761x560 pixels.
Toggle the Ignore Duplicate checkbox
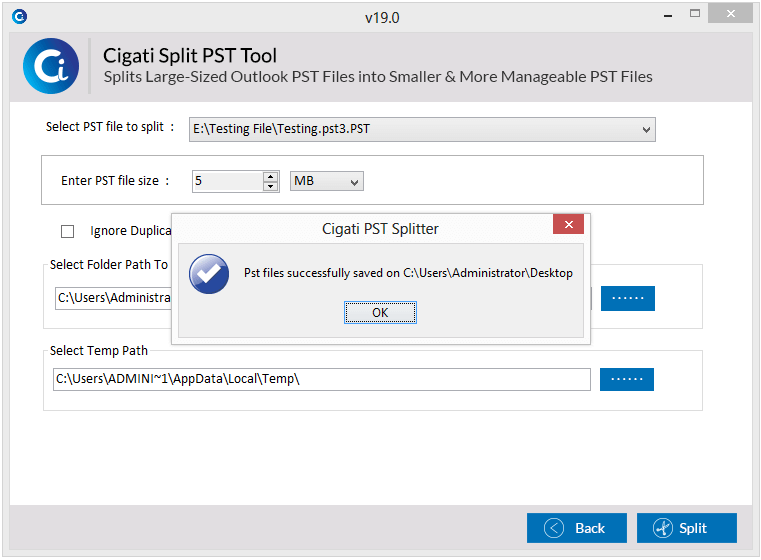point(67,231)
